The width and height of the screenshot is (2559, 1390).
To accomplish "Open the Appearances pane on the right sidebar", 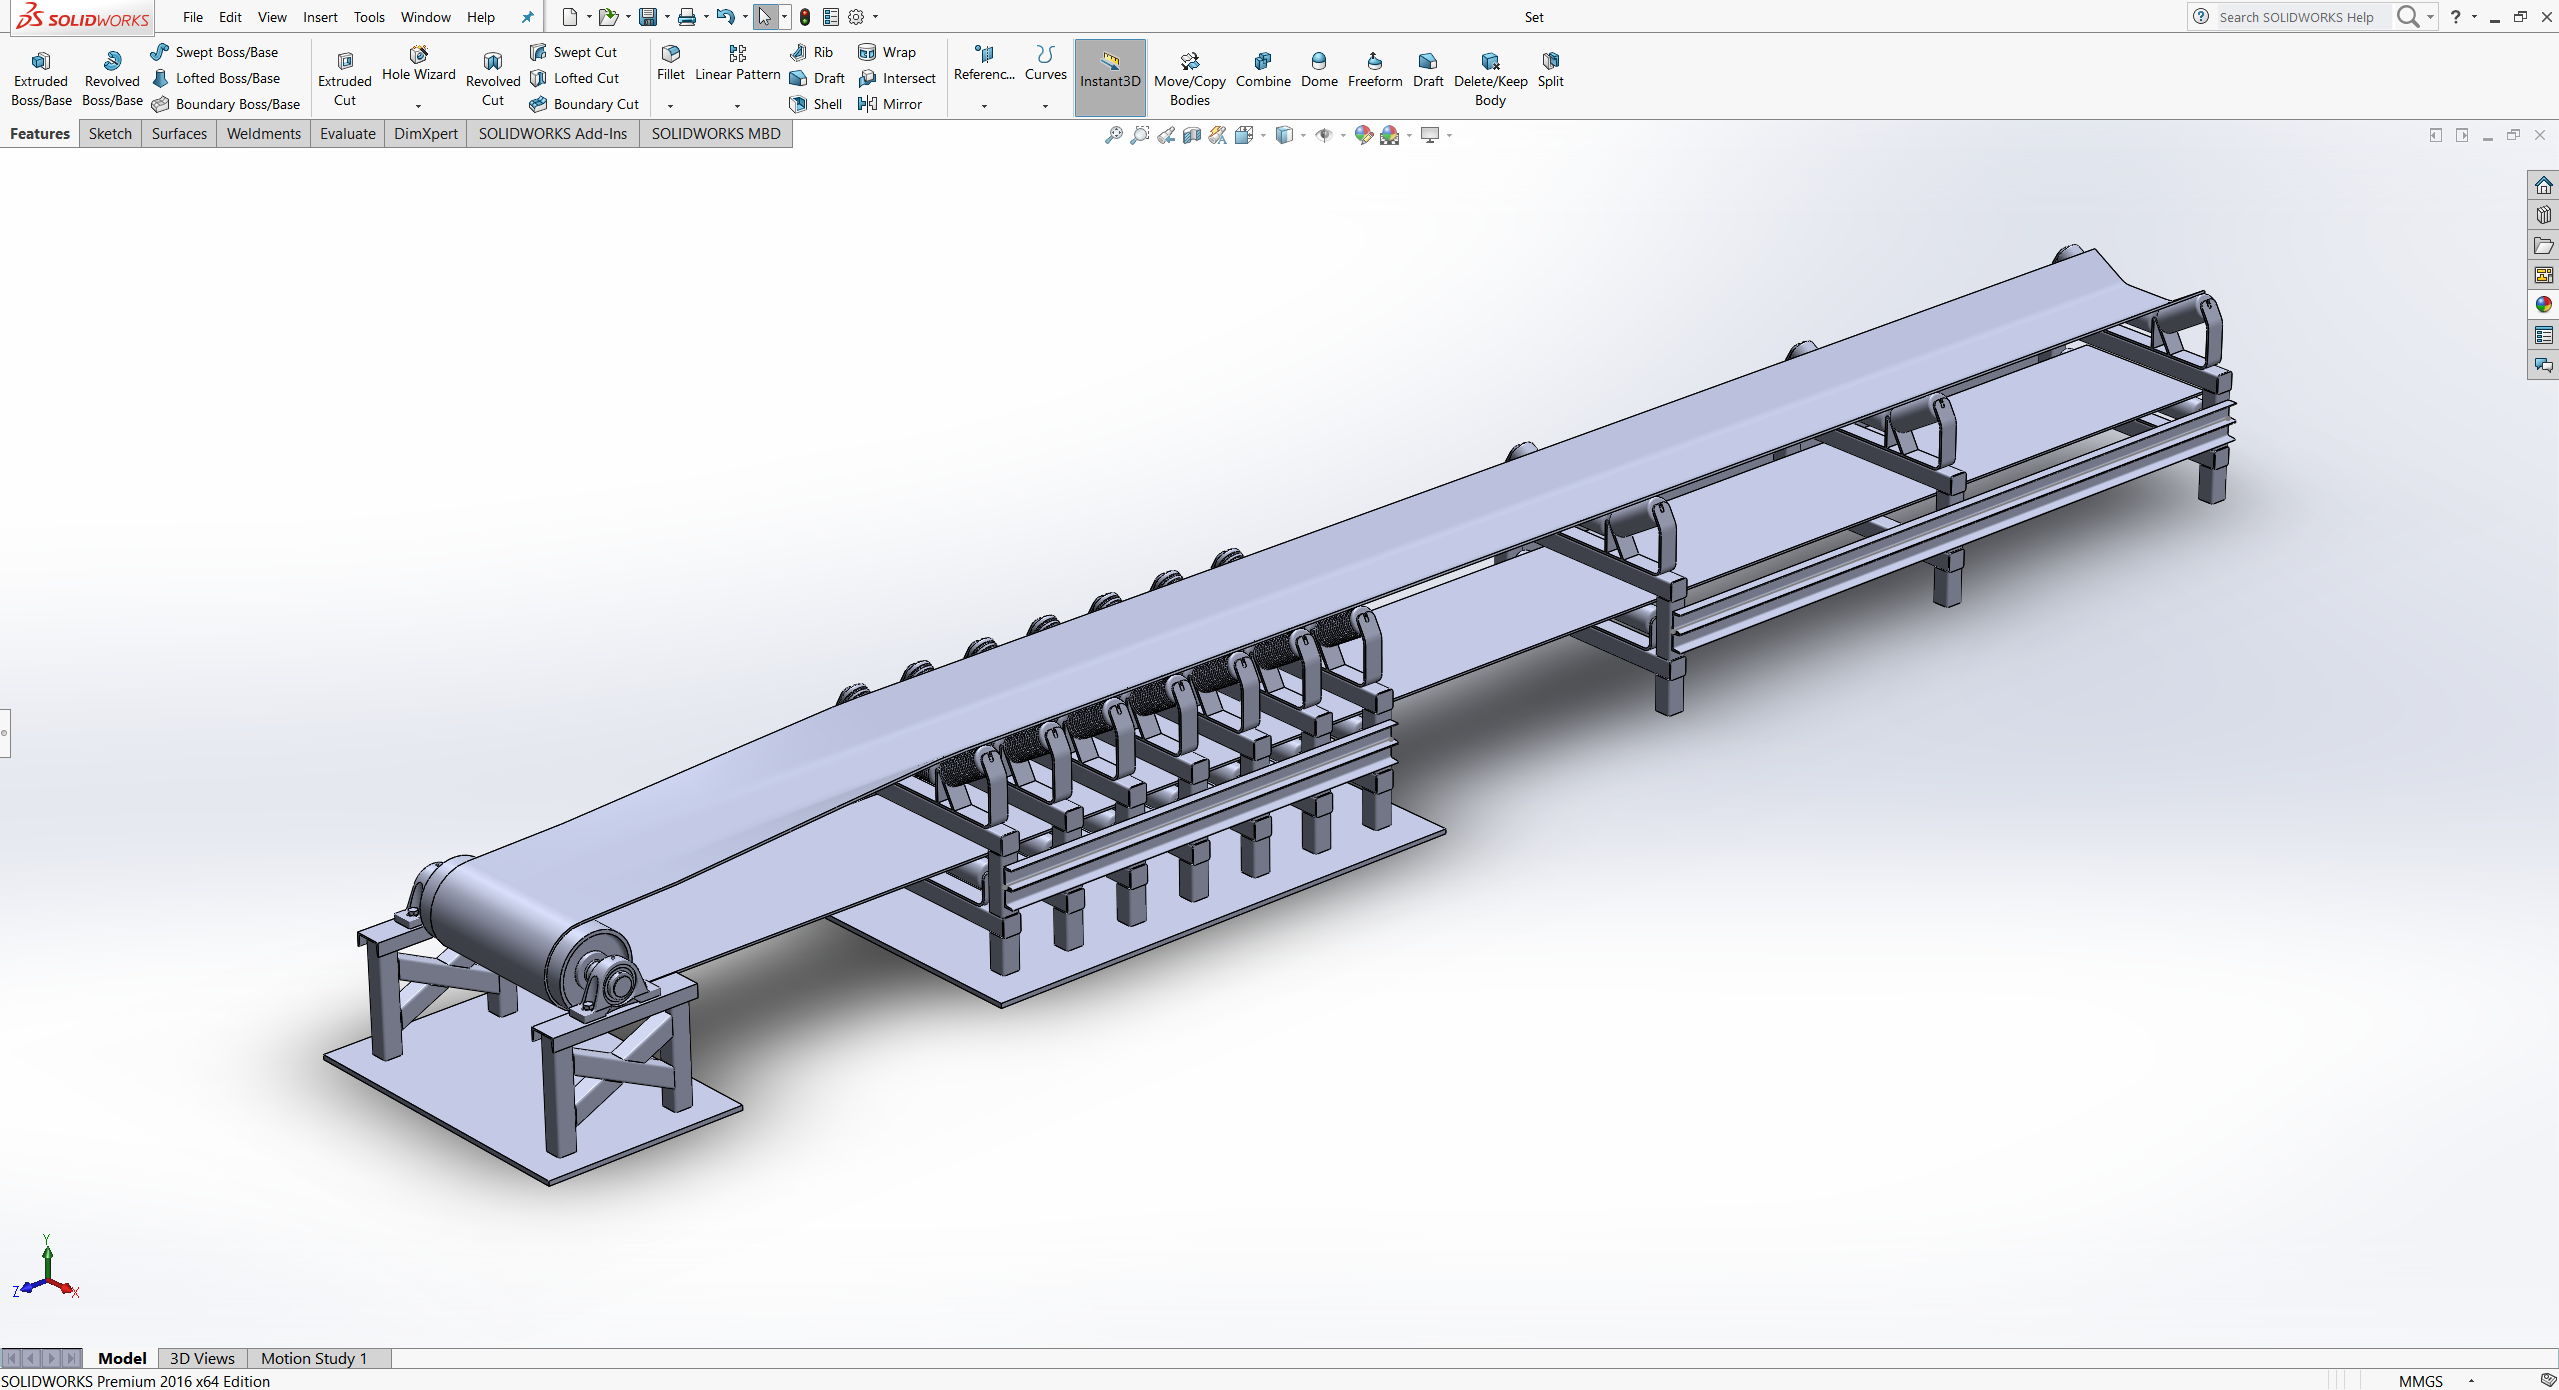I will coord(2543,304).
